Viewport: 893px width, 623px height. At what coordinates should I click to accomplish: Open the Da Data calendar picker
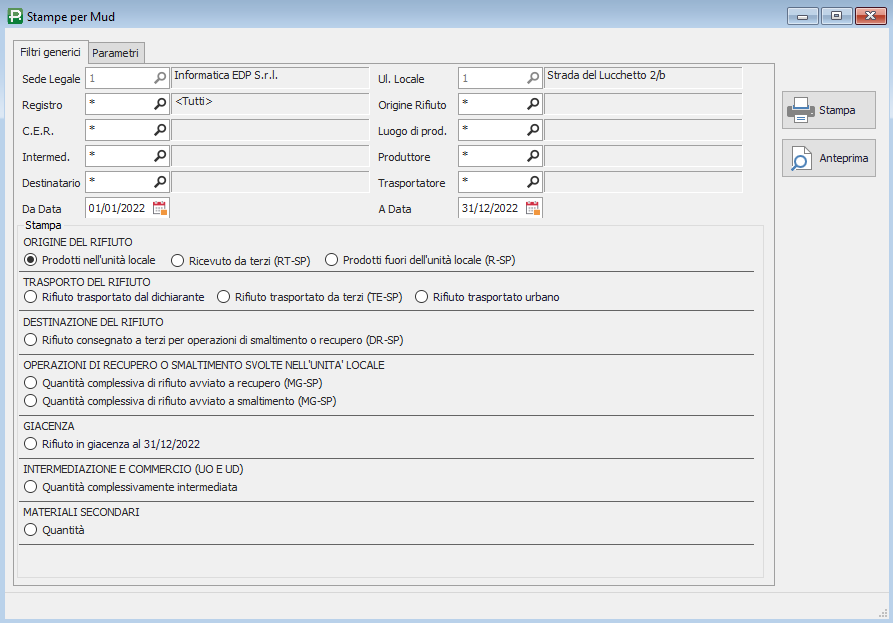pyautogui.click(x=160, y=208)
